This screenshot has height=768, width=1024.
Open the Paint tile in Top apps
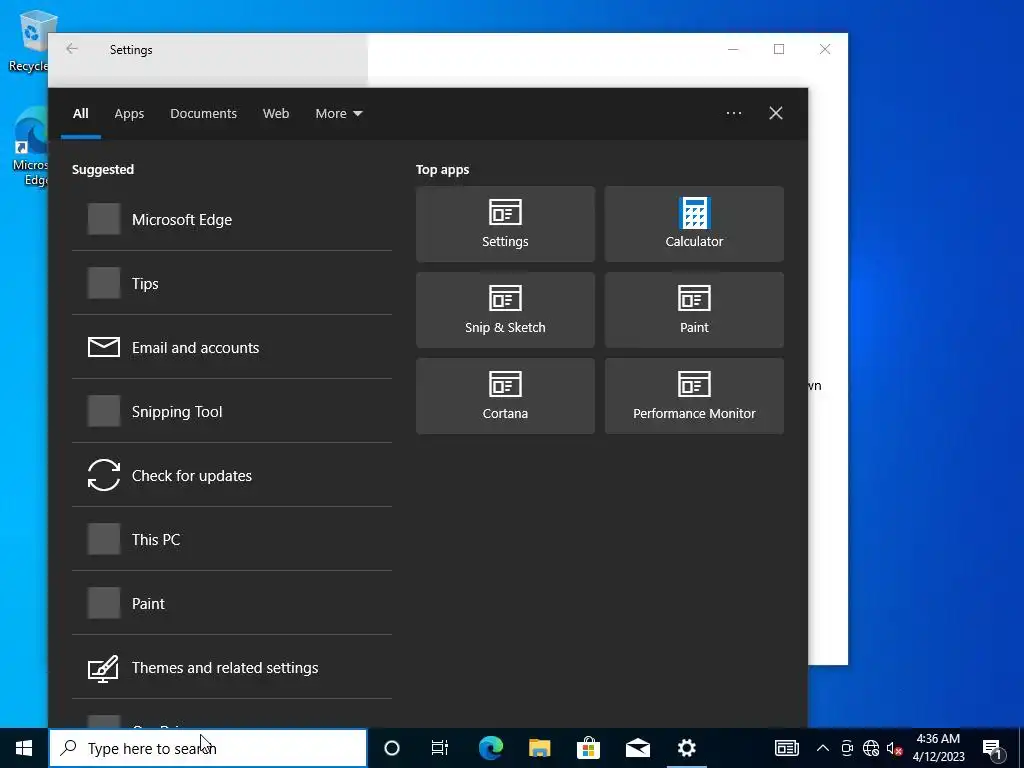tap(694, 310)
